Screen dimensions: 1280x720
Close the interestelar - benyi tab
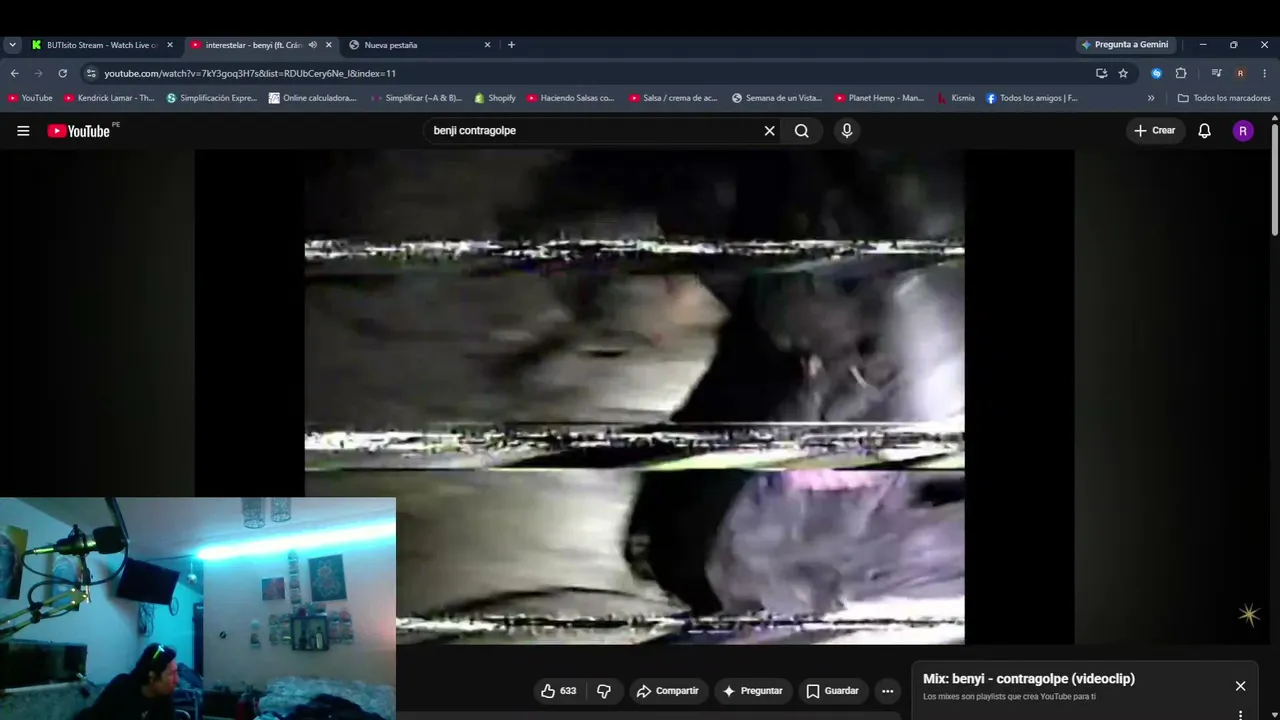coord(328,45)
